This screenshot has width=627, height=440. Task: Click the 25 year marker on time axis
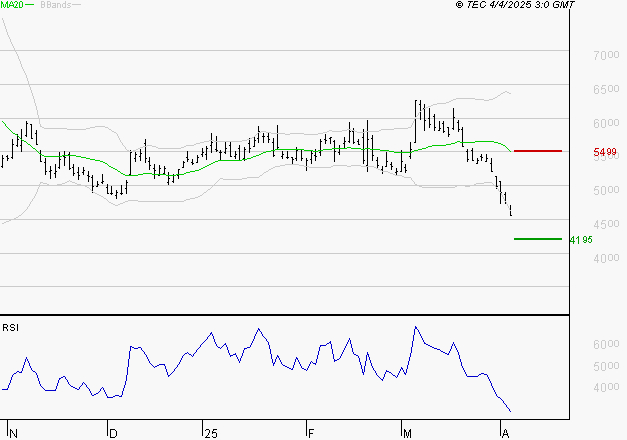pyautogui.click(x=210, y=433)
